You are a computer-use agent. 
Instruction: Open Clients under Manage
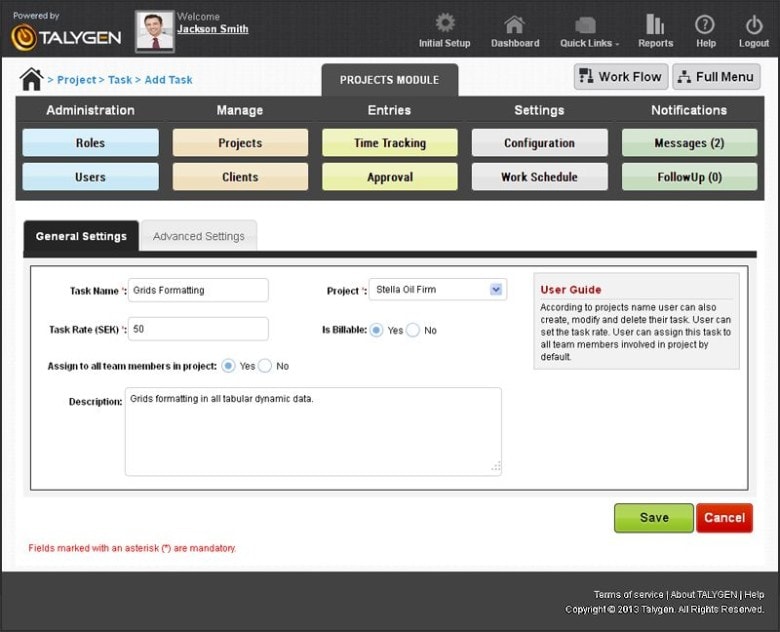[240, 177]
